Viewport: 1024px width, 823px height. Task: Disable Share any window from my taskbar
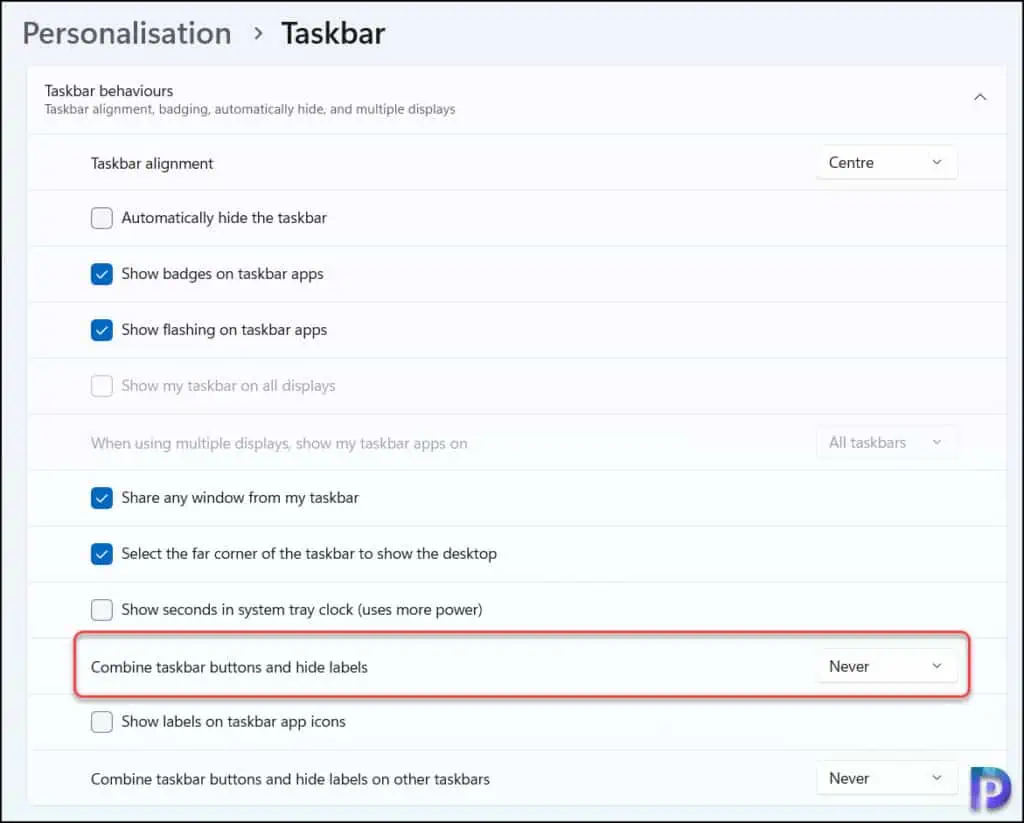coord(102,498)
